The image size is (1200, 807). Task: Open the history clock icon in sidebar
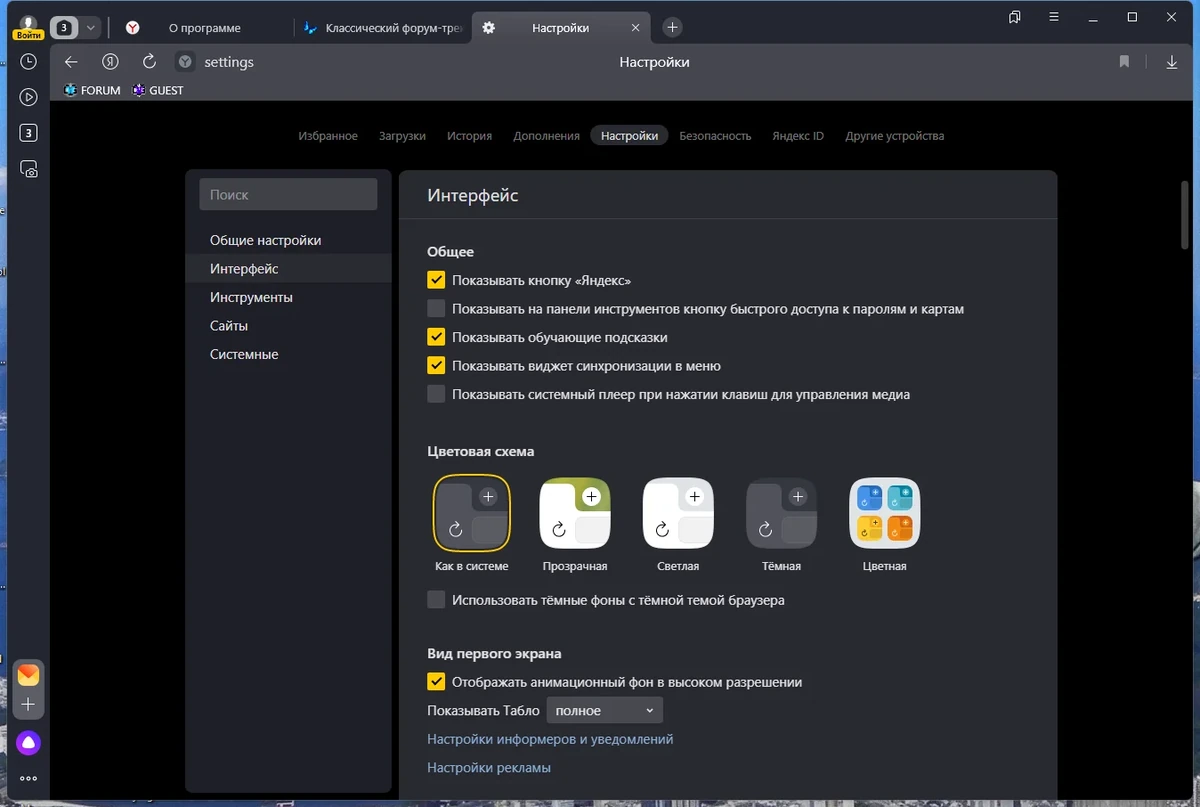[x=29, y=62]
